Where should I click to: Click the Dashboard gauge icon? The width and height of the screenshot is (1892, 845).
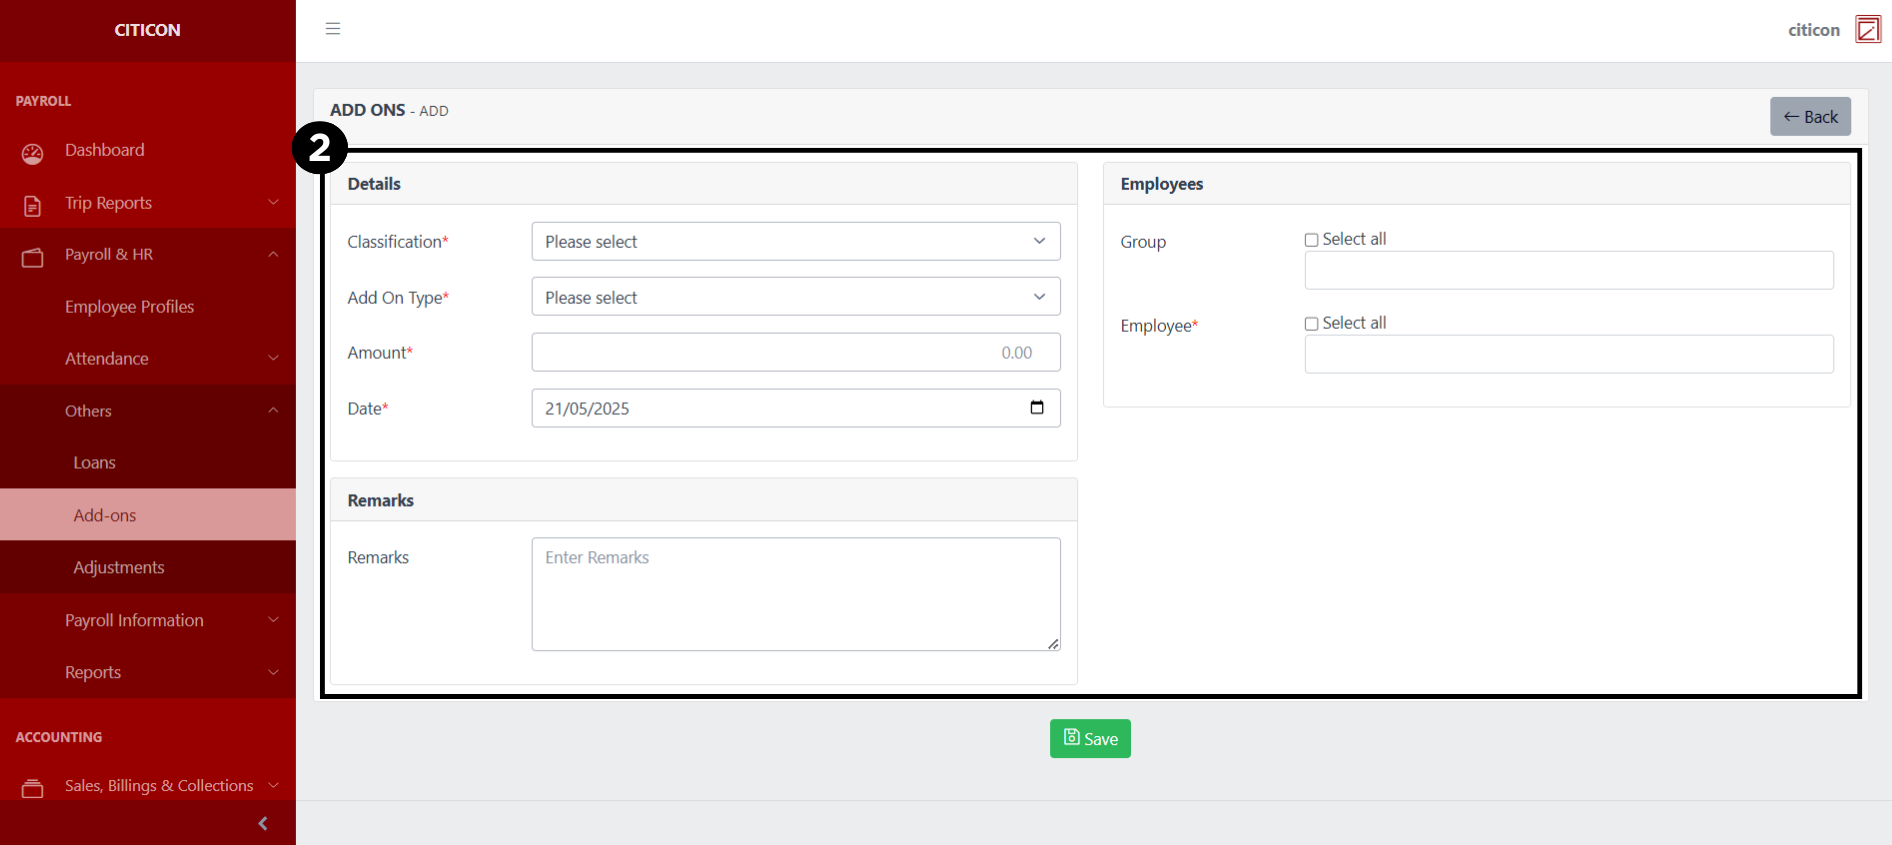point(33,153)
